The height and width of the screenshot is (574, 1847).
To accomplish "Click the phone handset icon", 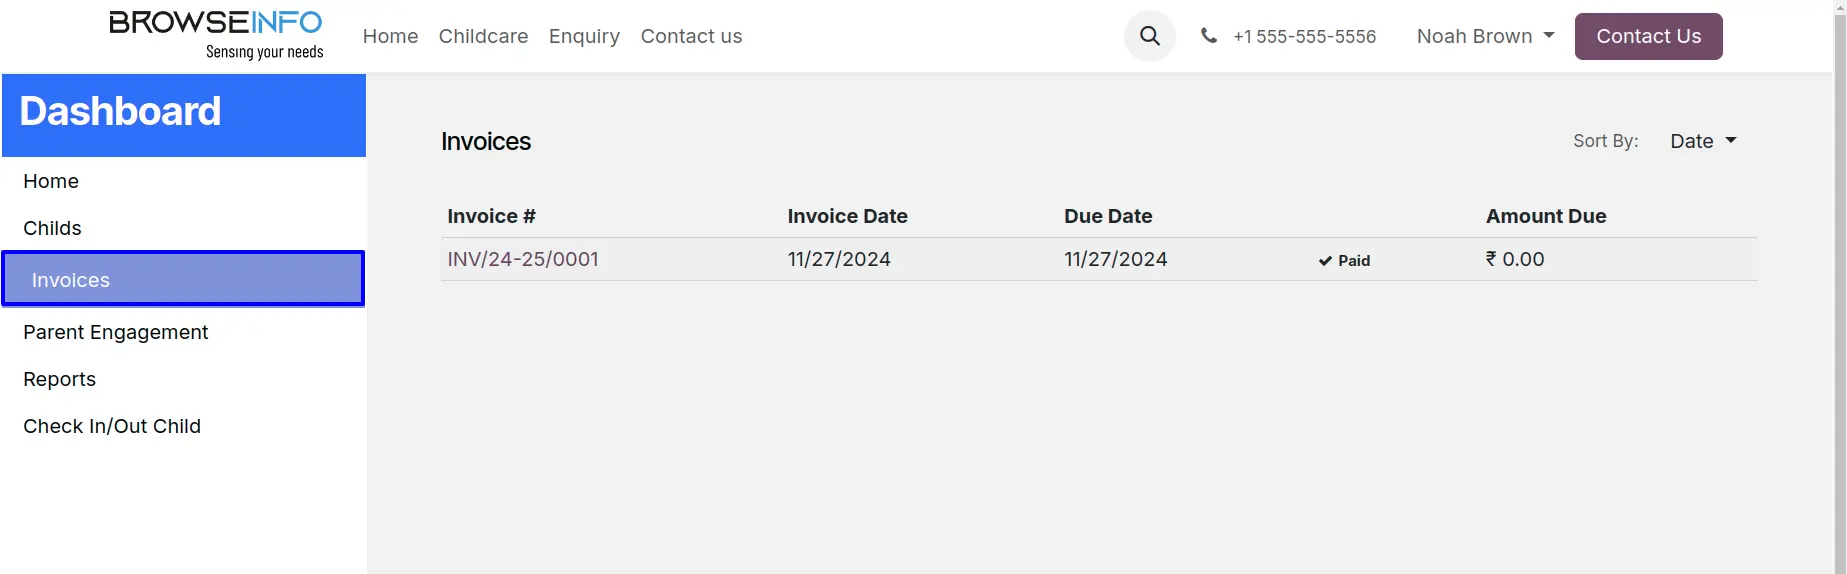I will pyautogui.click(x=1209, y=36).
